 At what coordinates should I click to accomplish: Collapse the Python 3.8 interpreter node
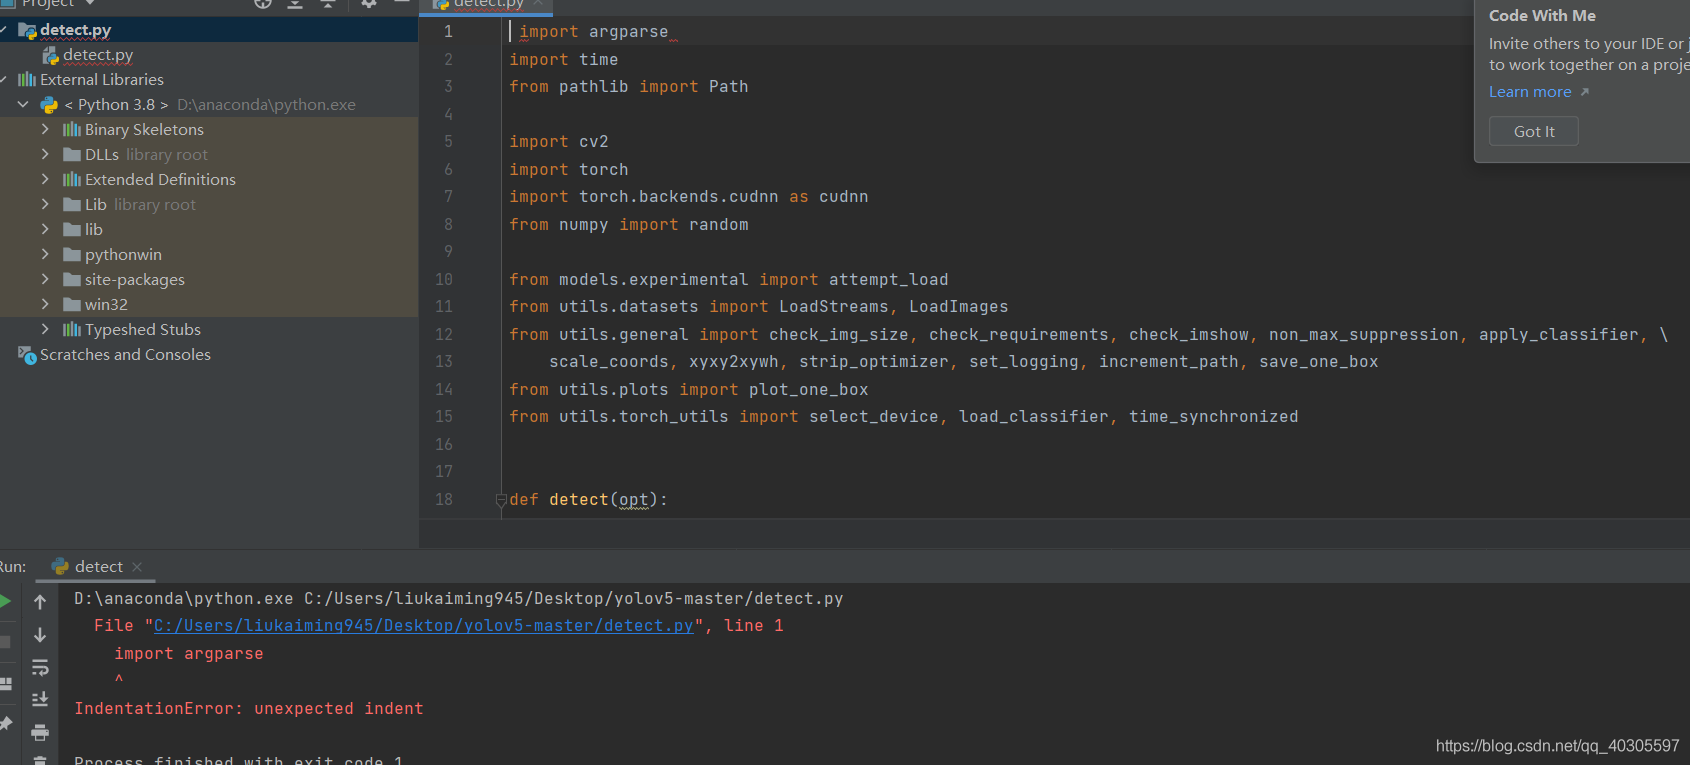(23, 105)
